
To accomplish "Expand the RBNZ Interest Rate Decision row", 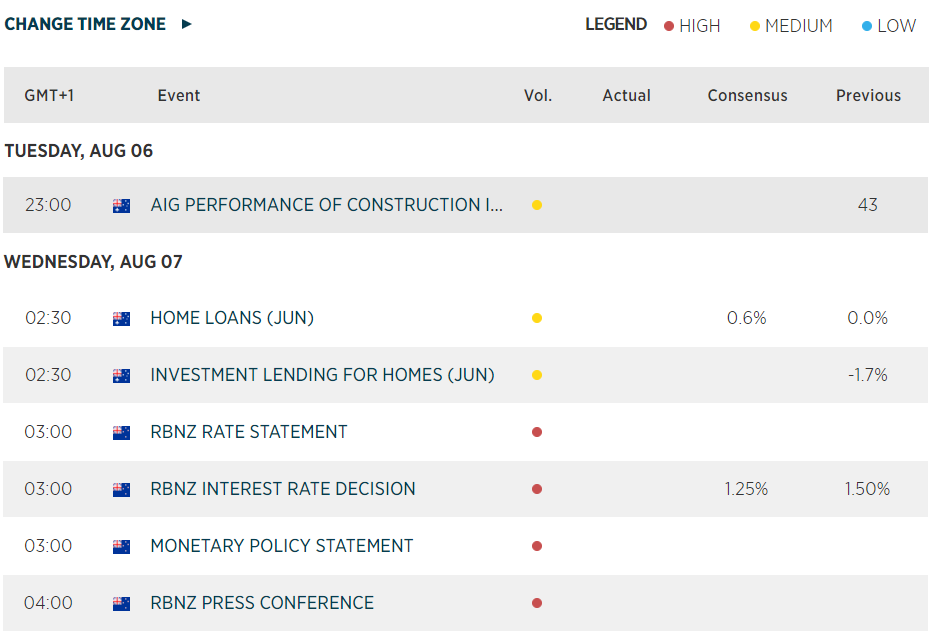I will [x=283, y=490].
